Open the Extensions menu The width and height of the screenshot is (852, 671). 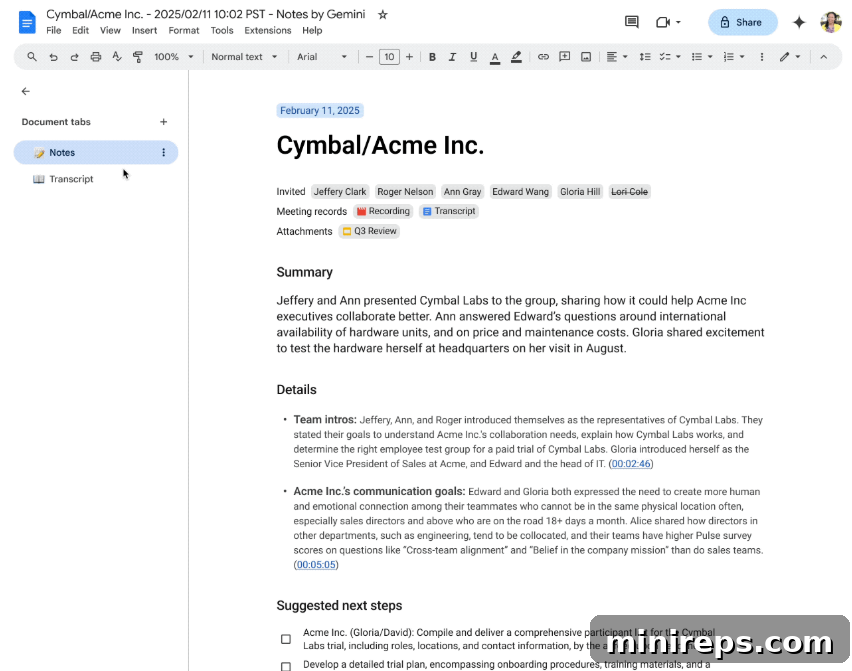click(x=268, y=30)
